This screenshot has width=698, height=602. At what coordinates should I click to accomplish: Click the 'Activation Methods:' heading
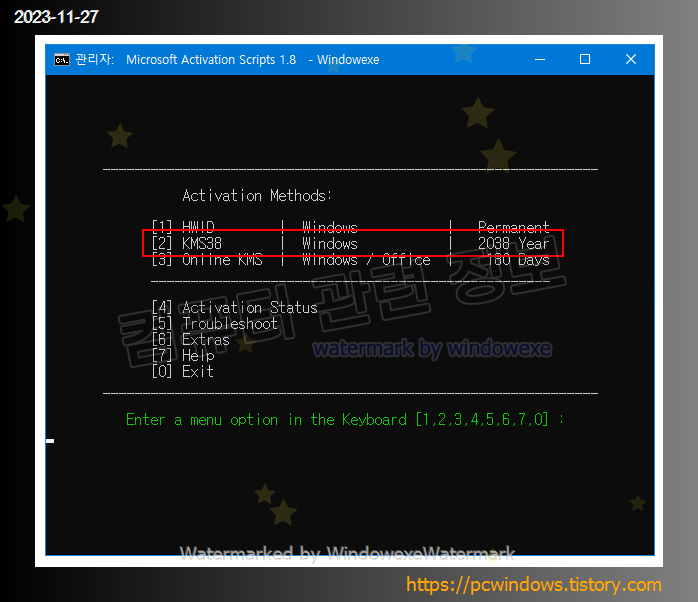[257, 196]
